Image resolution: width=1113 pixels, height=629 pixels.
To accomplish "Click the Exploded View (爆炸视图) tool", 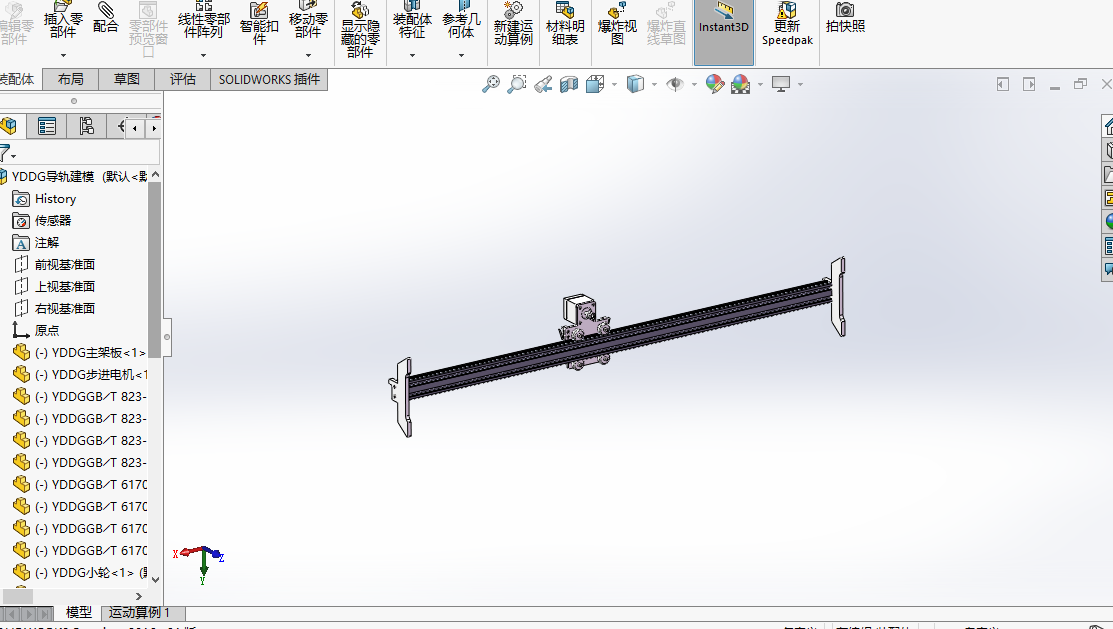I will click(x=617, y=23).
